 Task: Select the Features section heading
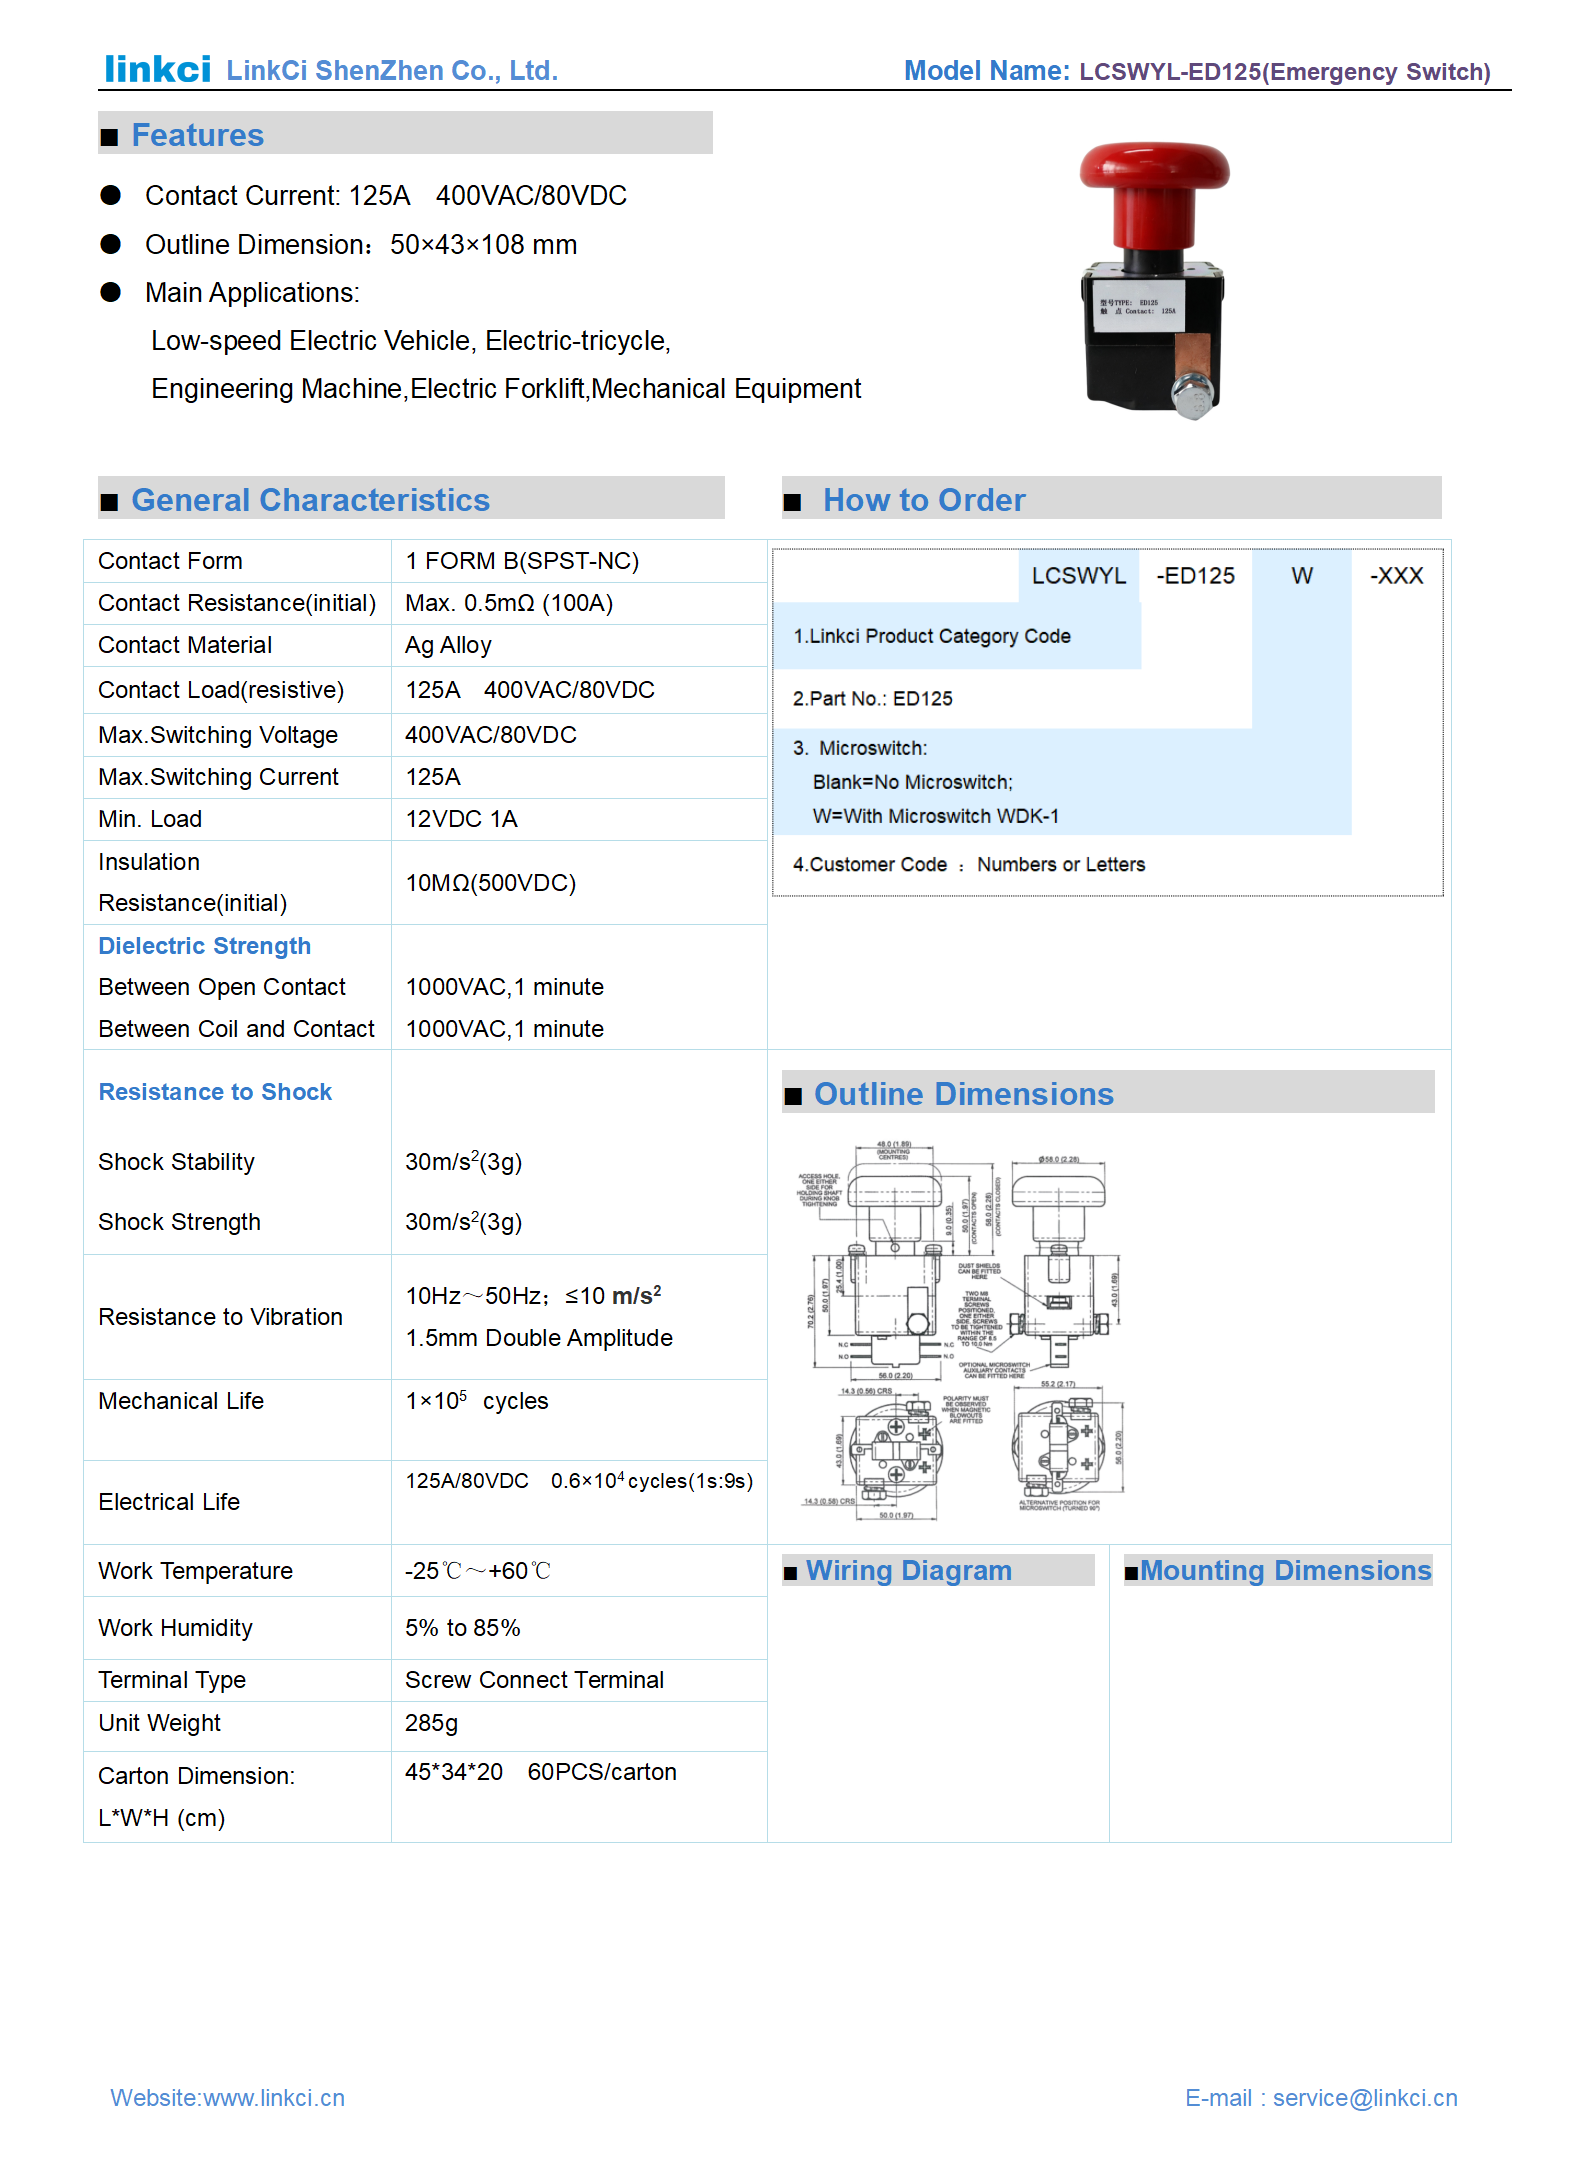197,135
